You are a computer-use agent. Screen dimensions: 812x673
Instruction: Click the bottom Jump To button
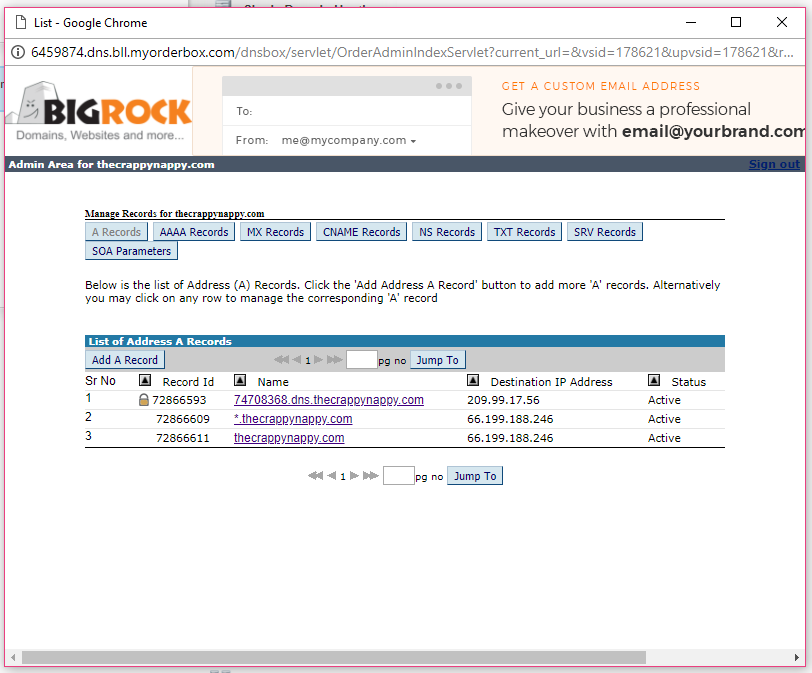click(x=475, y=476)
